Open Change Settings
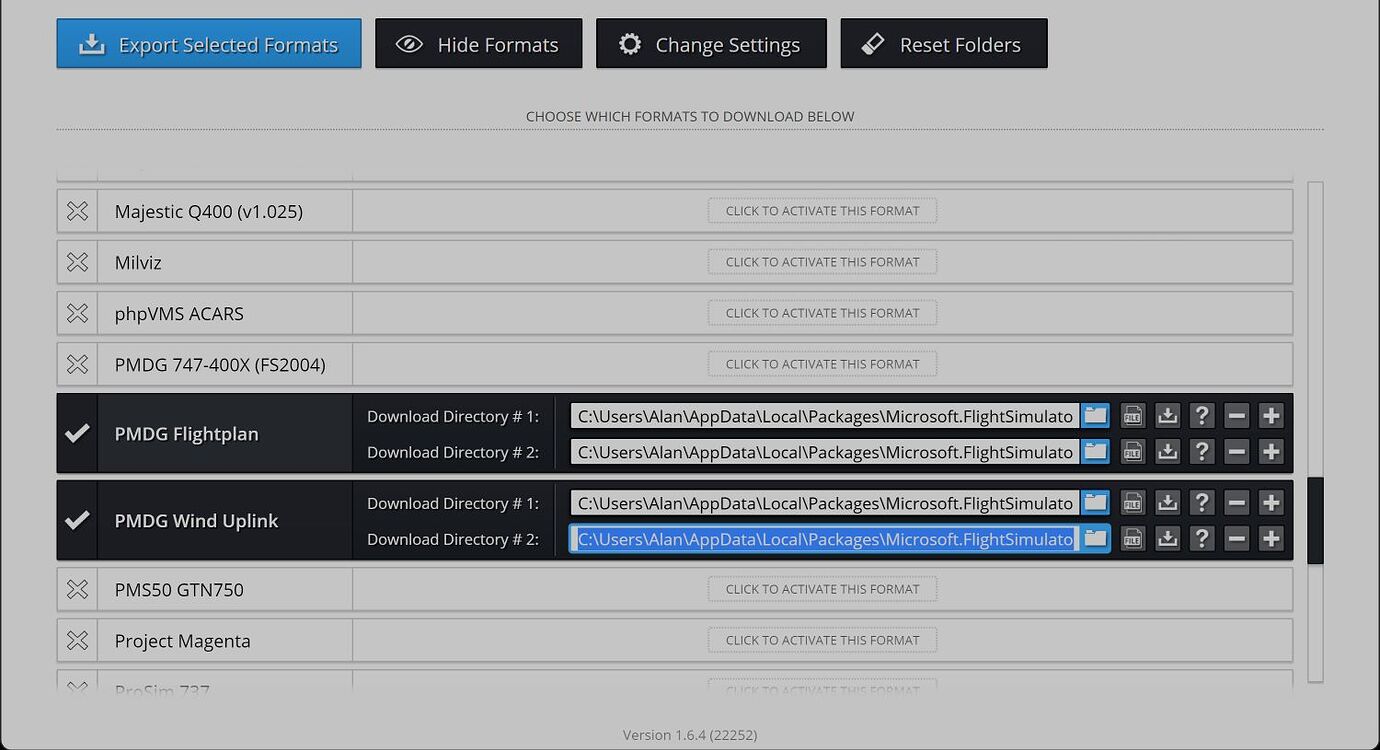The width and height of the screenshot is (1380, 750). [x=711, y=44]
